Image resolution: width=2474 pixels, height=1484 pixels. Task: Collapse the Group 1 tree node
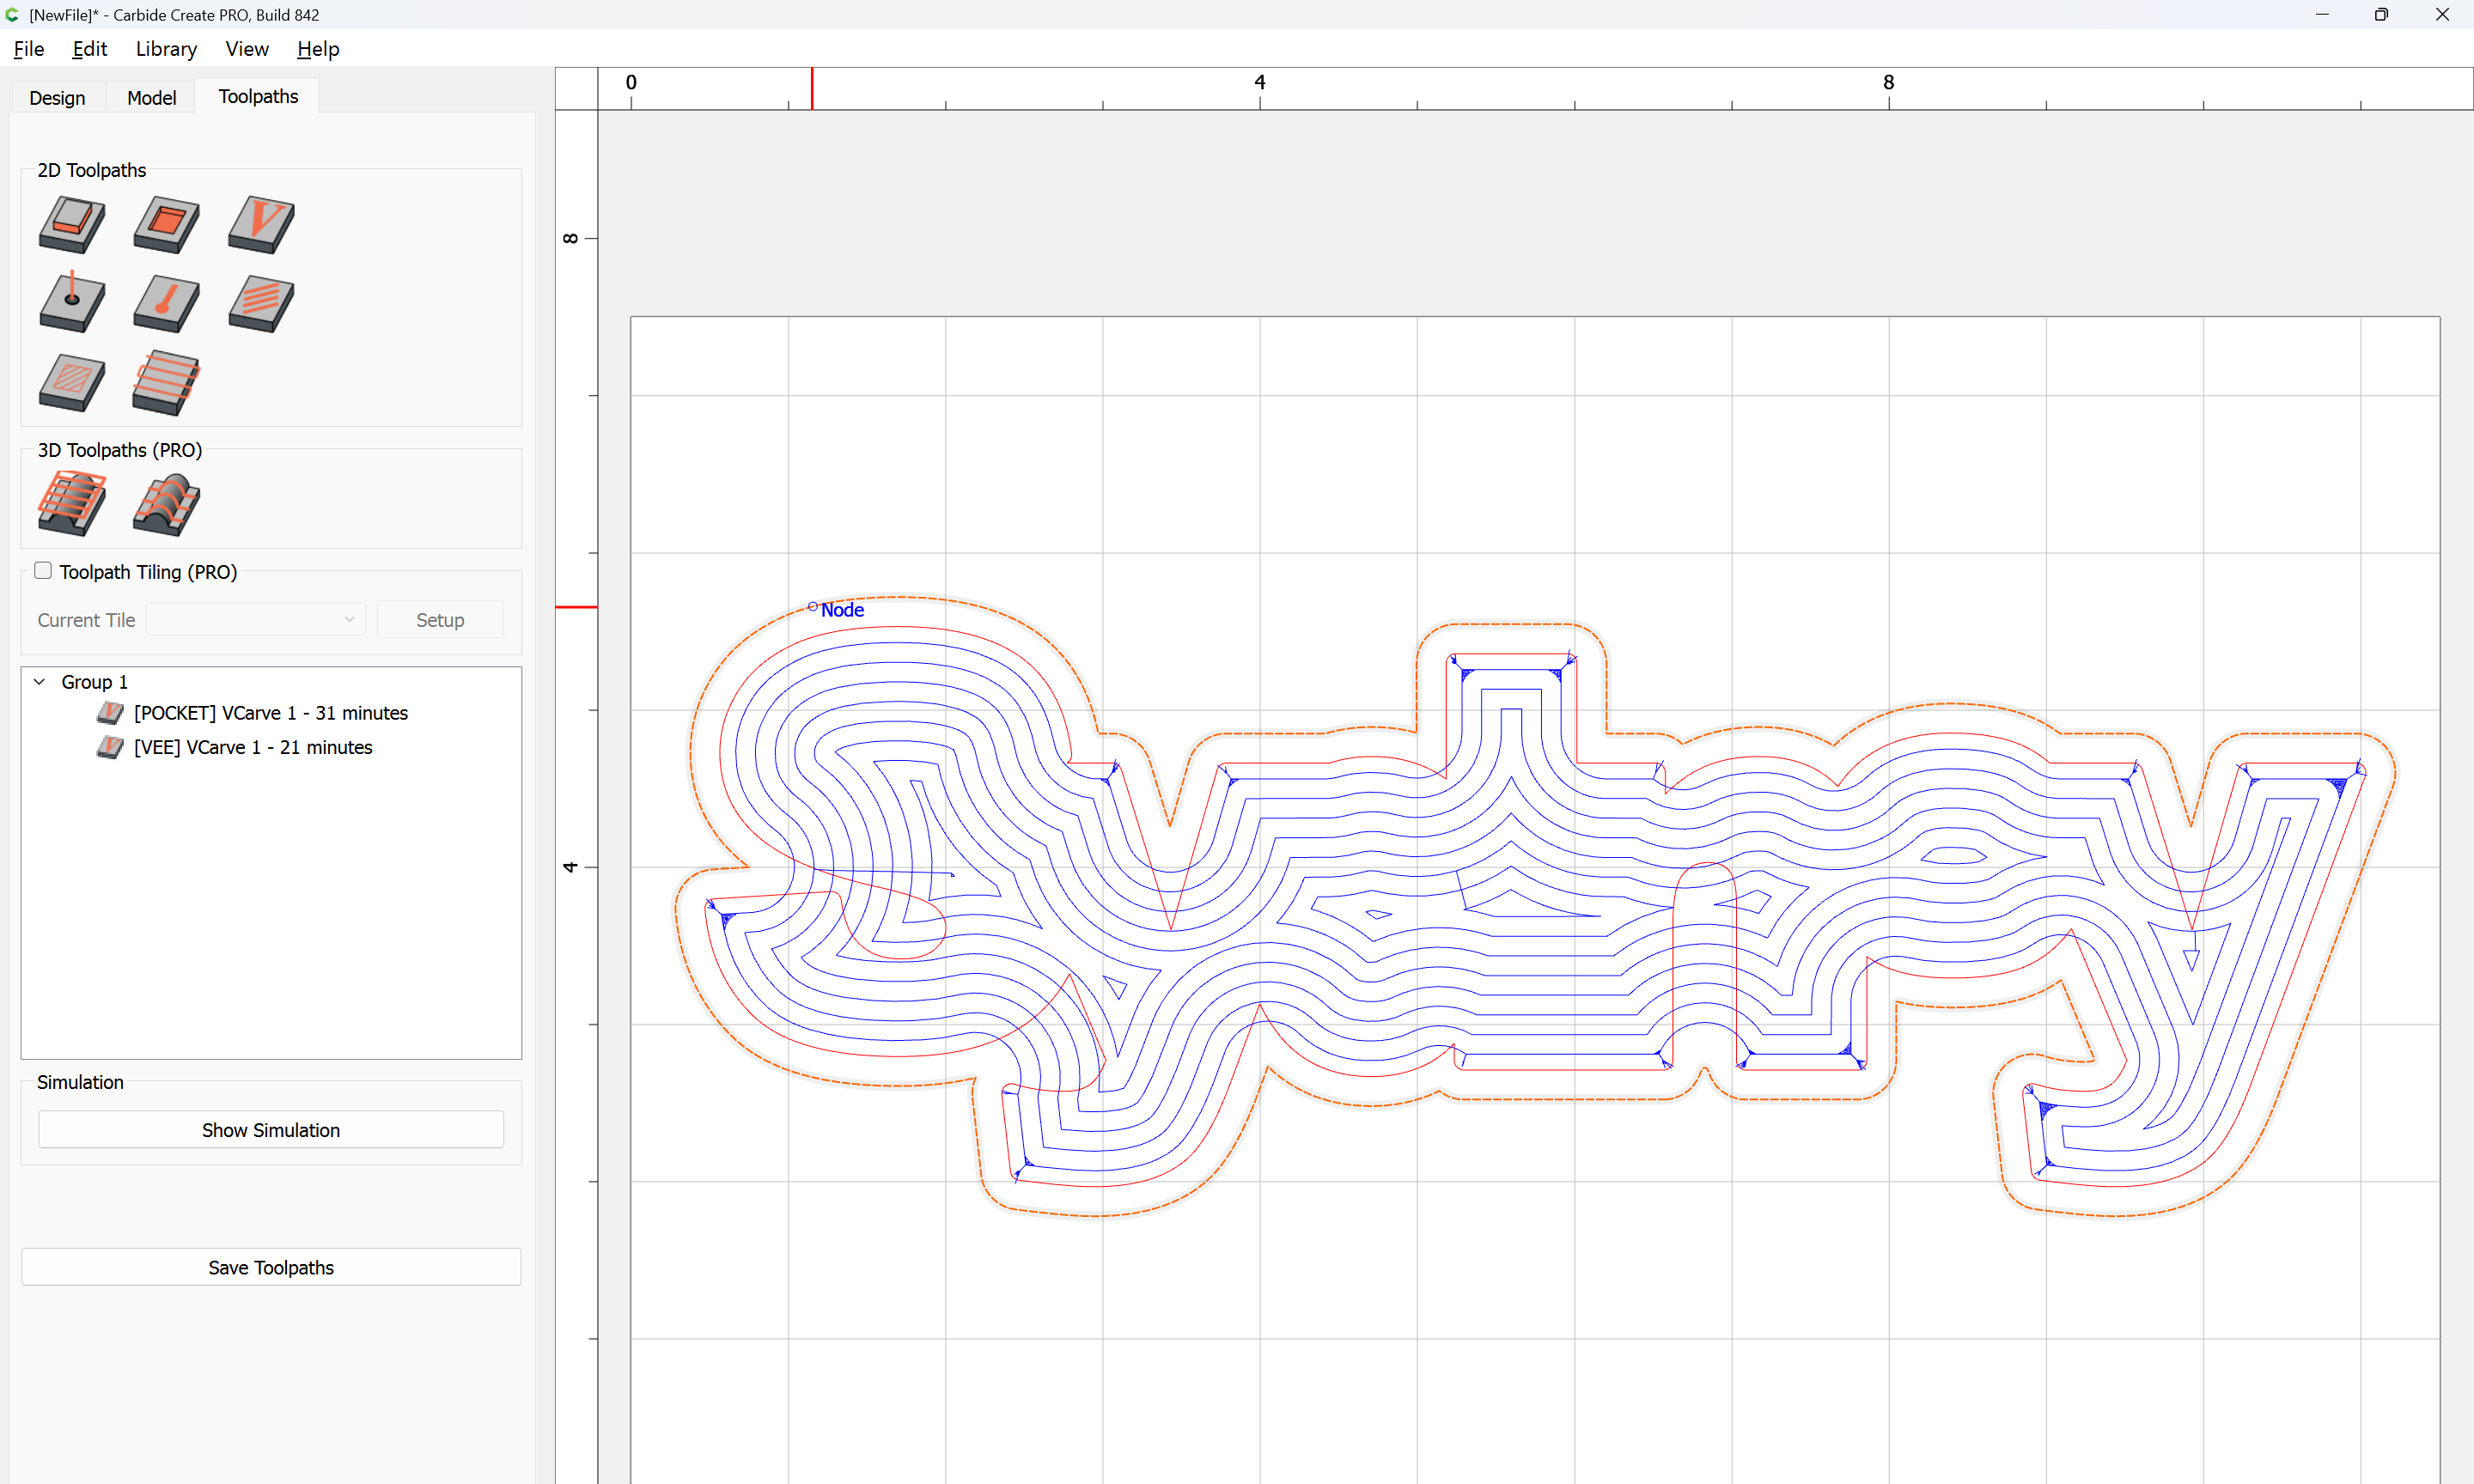pos(40,682)
